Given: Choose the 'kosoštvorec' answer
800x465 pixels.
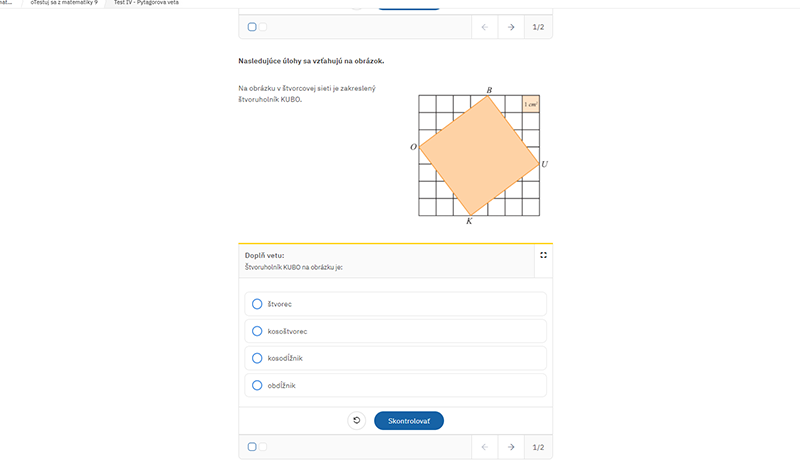Looking at the screenshot, I should (x=395, y=331).
